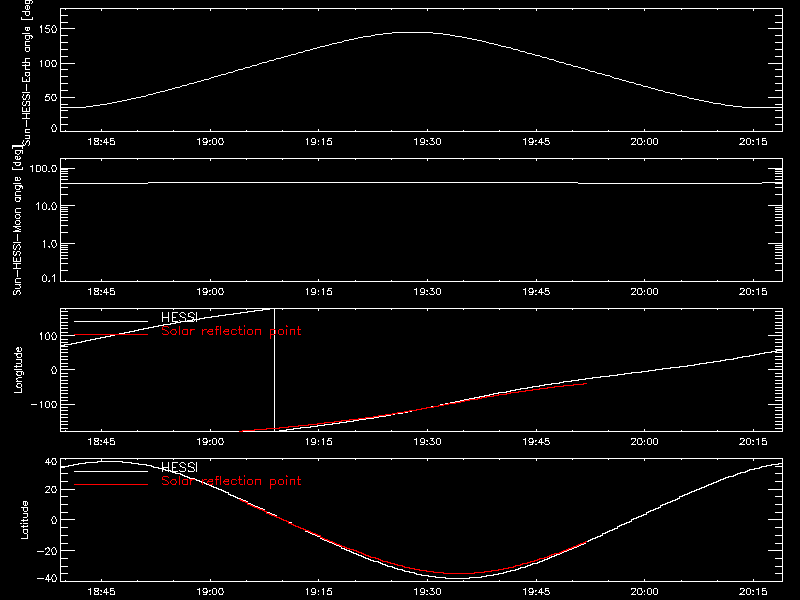
Task: Click 19:15 under the Longitude plot
Action: click(319, 442)
